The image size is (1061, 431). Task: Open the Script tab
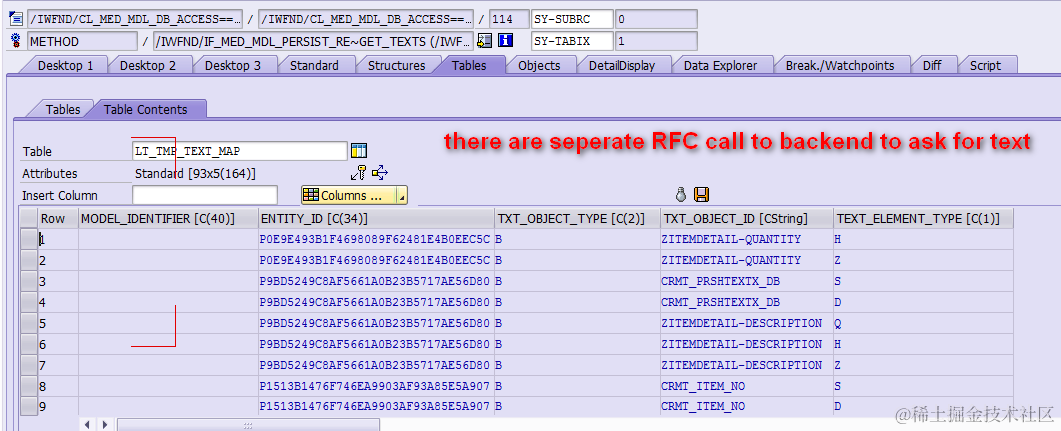tap(985, 65)
